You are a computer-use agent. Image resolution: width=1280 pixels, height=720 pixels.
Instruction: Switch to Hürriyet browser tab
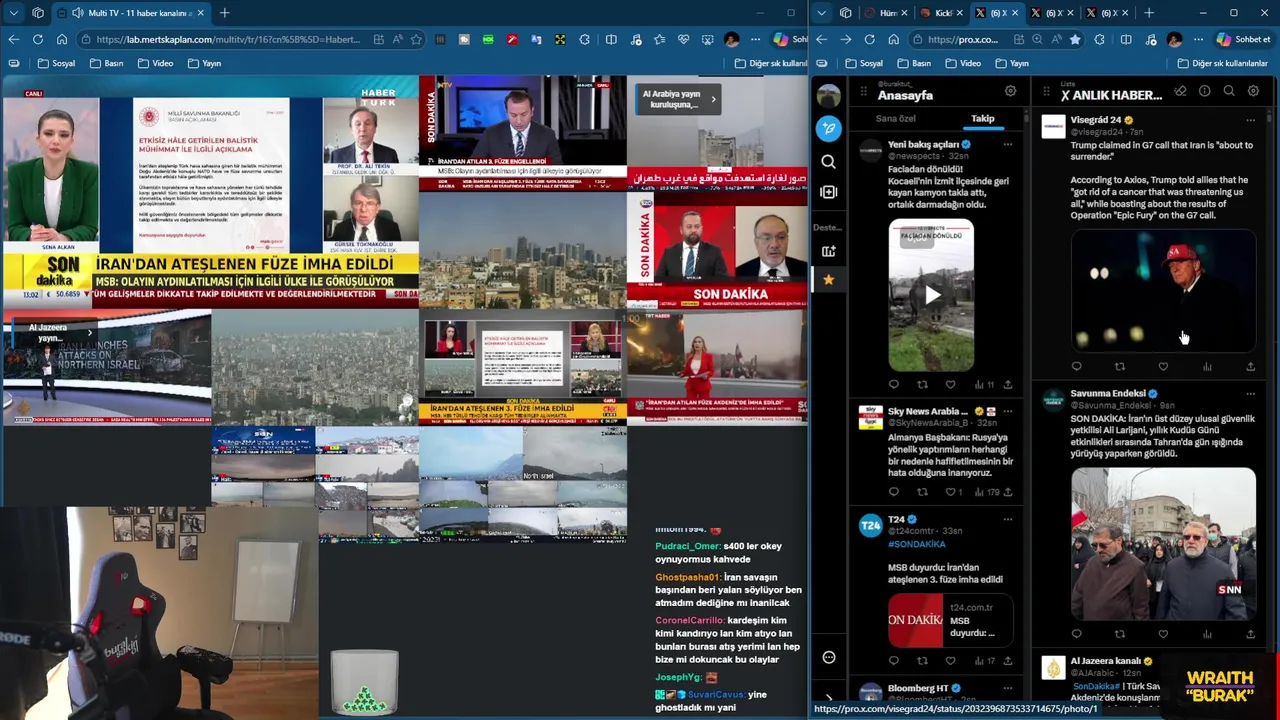(886, 13)
